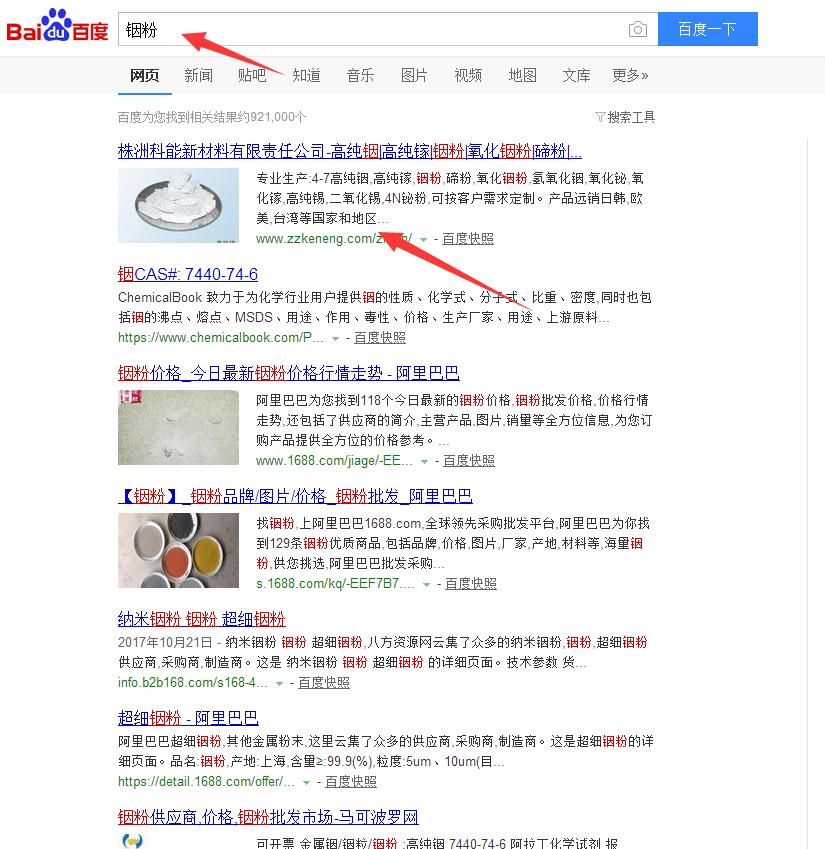The width and height of the screenshot is (825, 849).
Task: Click the colored powder bowls thumbnail
Action: 179,550
